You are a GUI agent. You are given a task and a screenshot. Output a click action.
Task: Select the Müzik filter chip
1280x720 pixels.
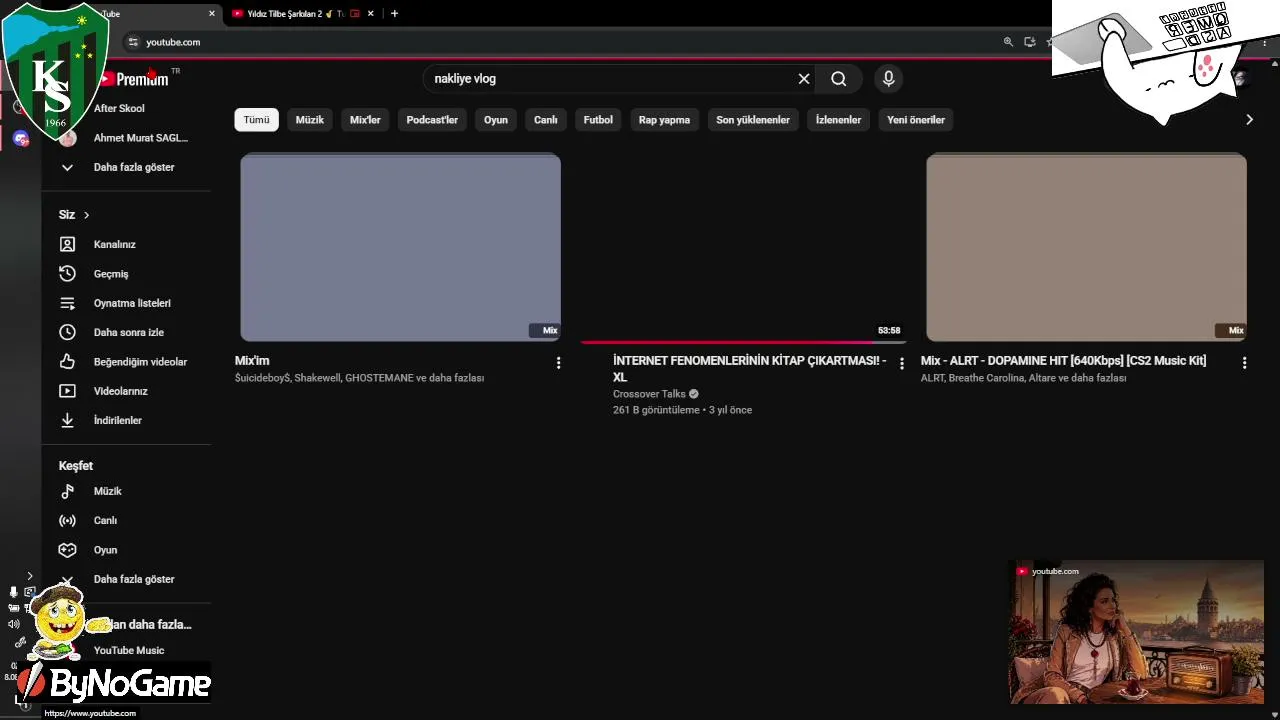[310, 120]
